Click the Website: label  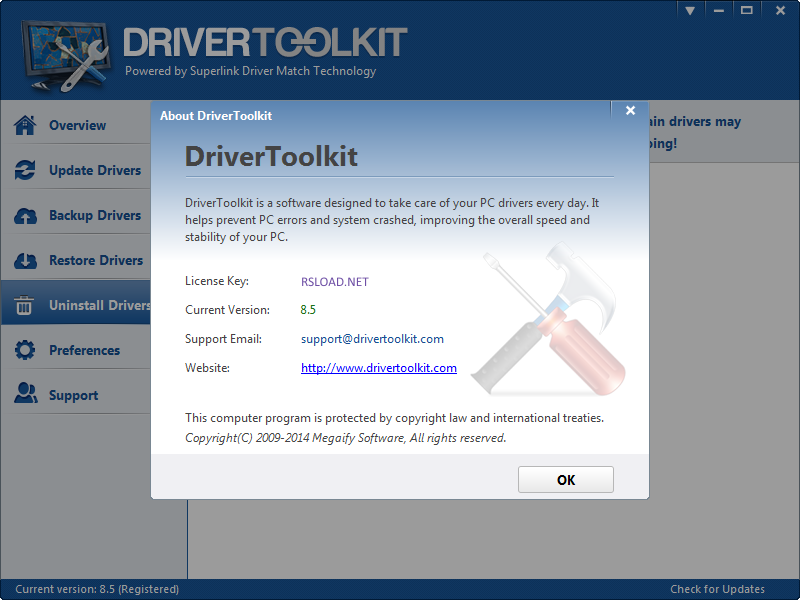pyautogui.click(x=207, y=368)
